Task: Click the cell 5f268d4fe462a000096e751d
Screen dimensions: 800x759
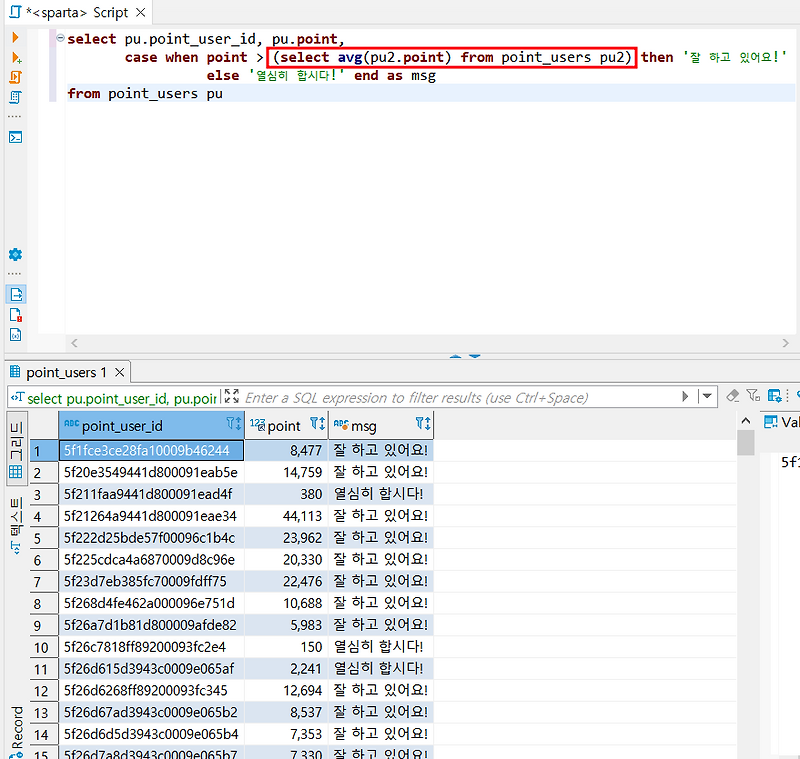Action: [x=152, y=603]
